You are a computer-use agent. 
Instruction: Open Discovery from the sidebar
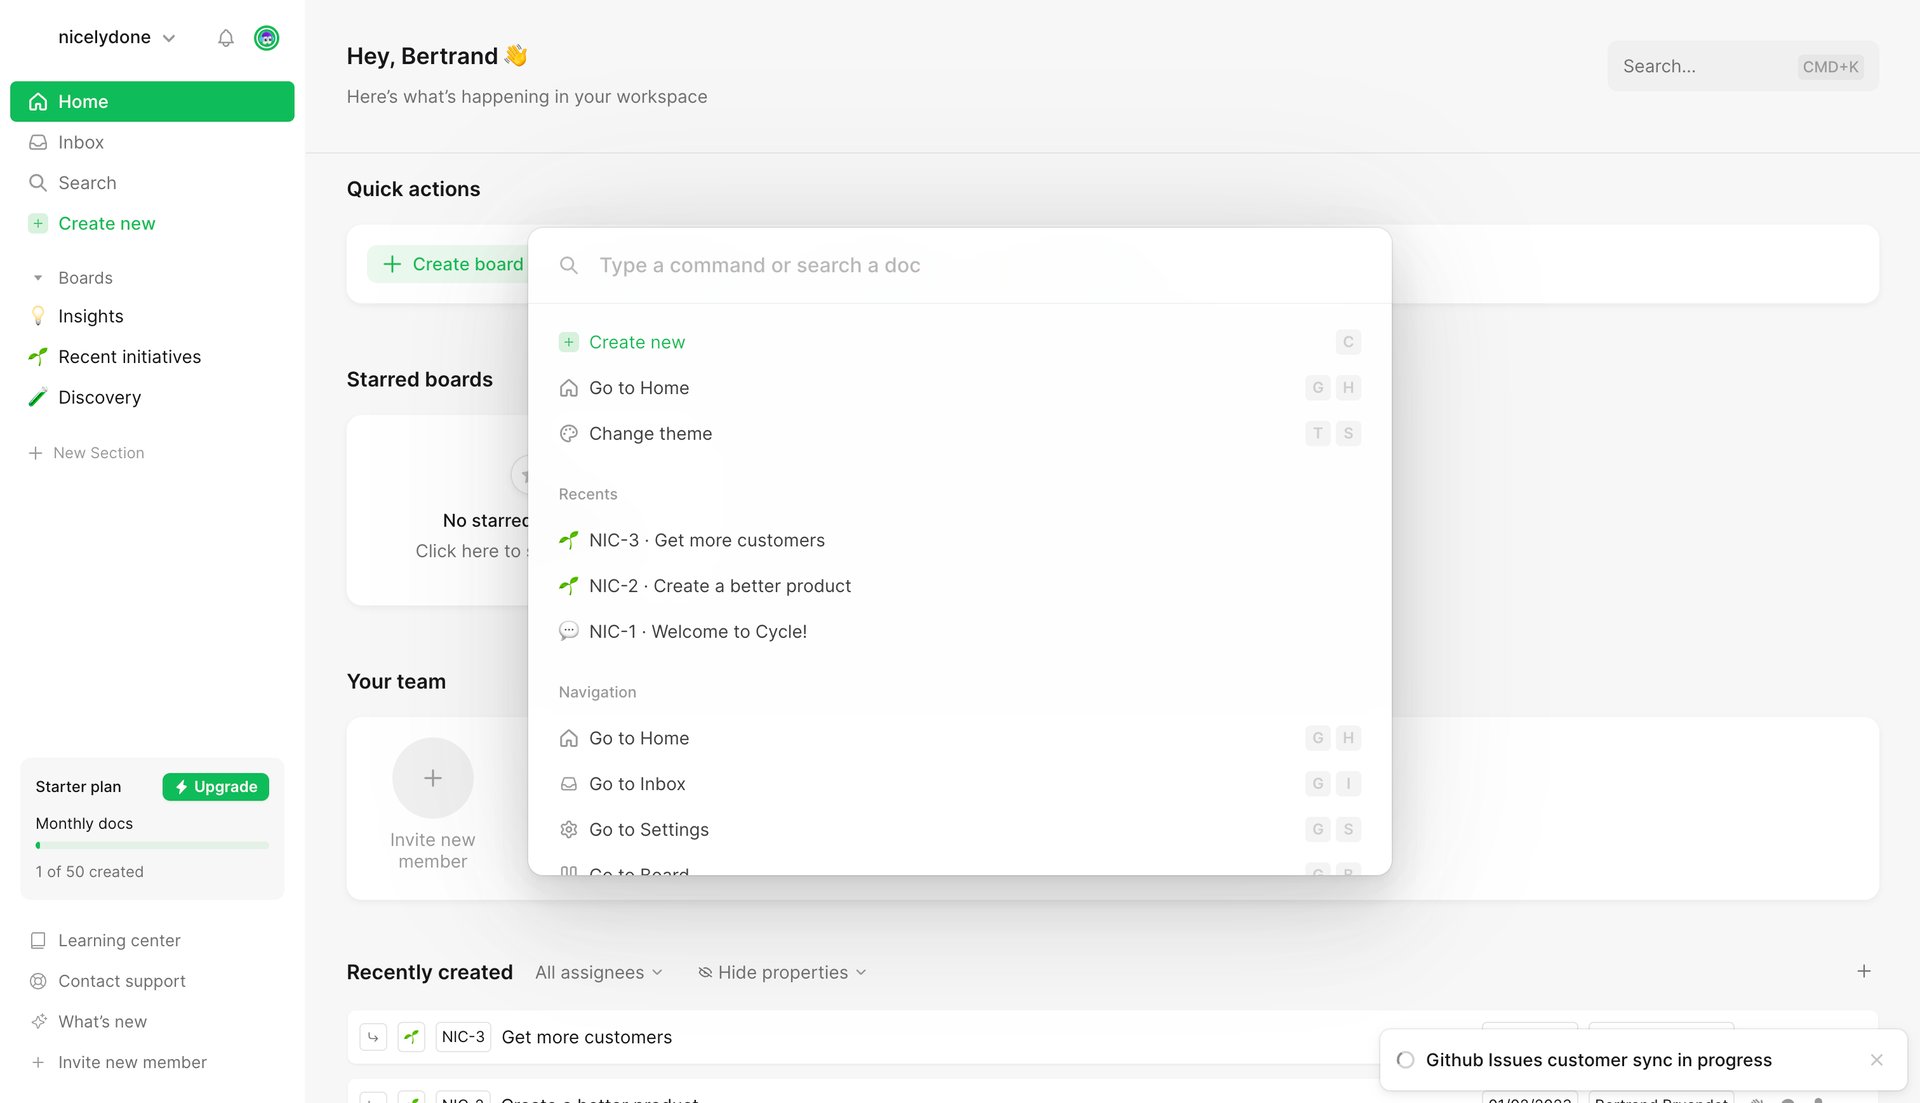[99, 397]
